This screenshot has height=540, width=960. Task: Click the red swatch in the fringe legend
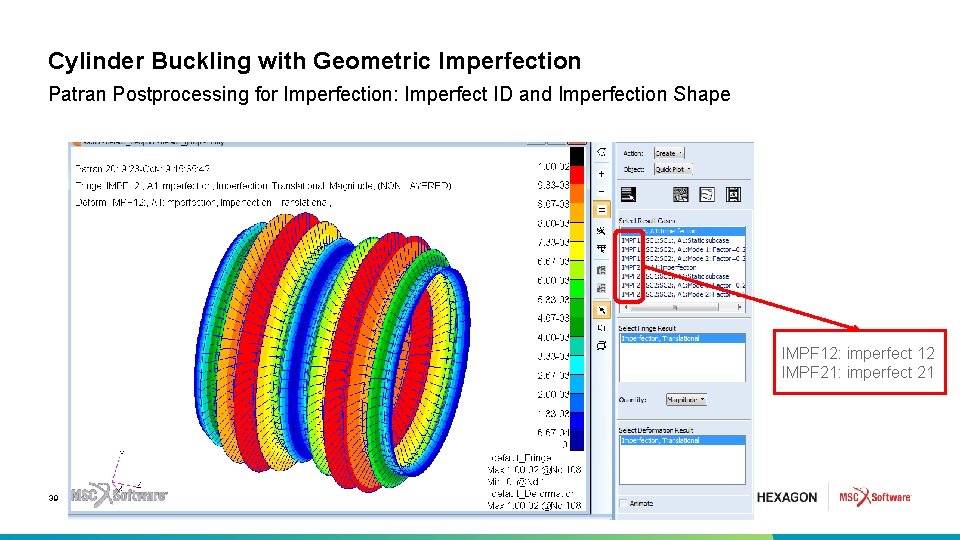pos(577,175)
